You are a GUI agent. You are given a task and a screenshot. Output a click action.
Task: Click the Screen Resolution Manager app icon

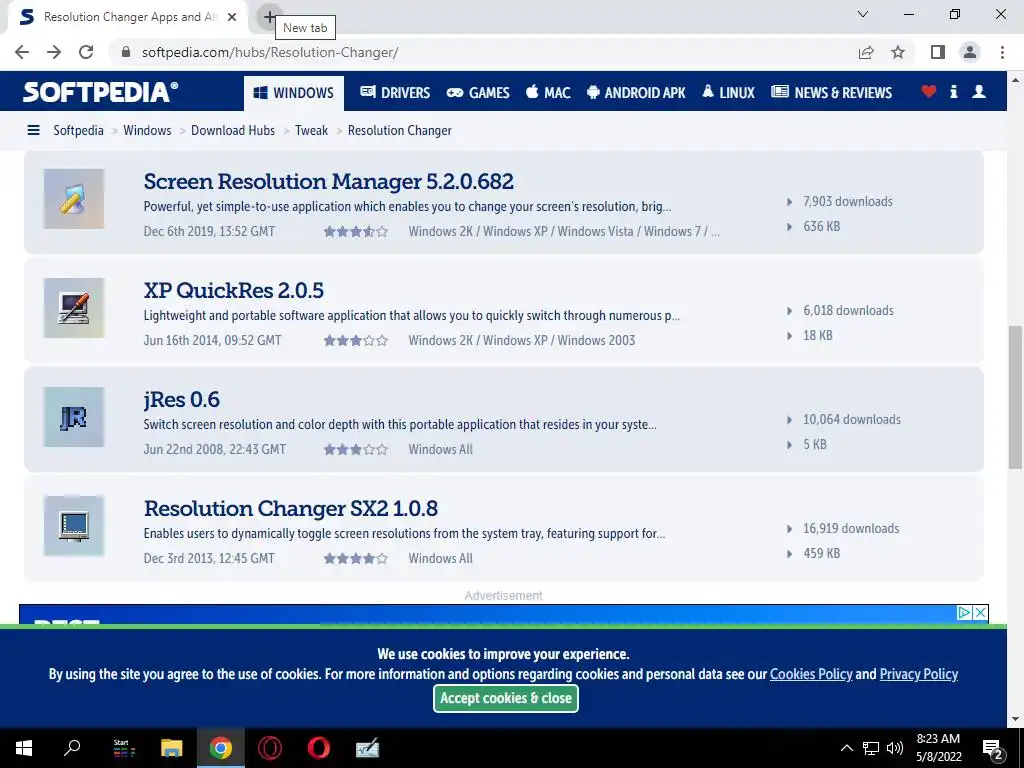point(74,199)
